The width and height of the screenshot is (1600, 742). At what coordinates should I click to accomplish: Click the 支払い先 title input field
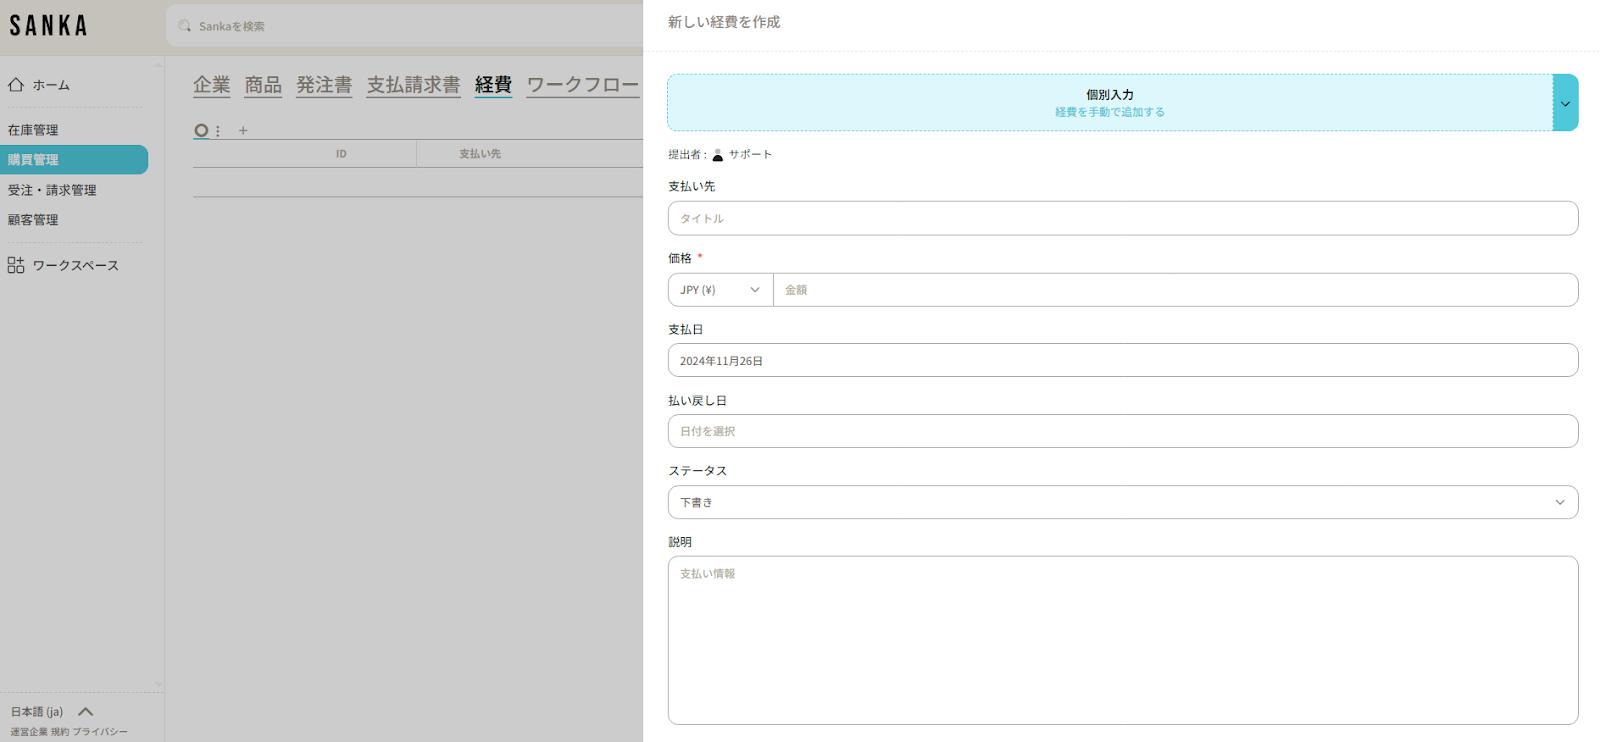point(1122,218)
